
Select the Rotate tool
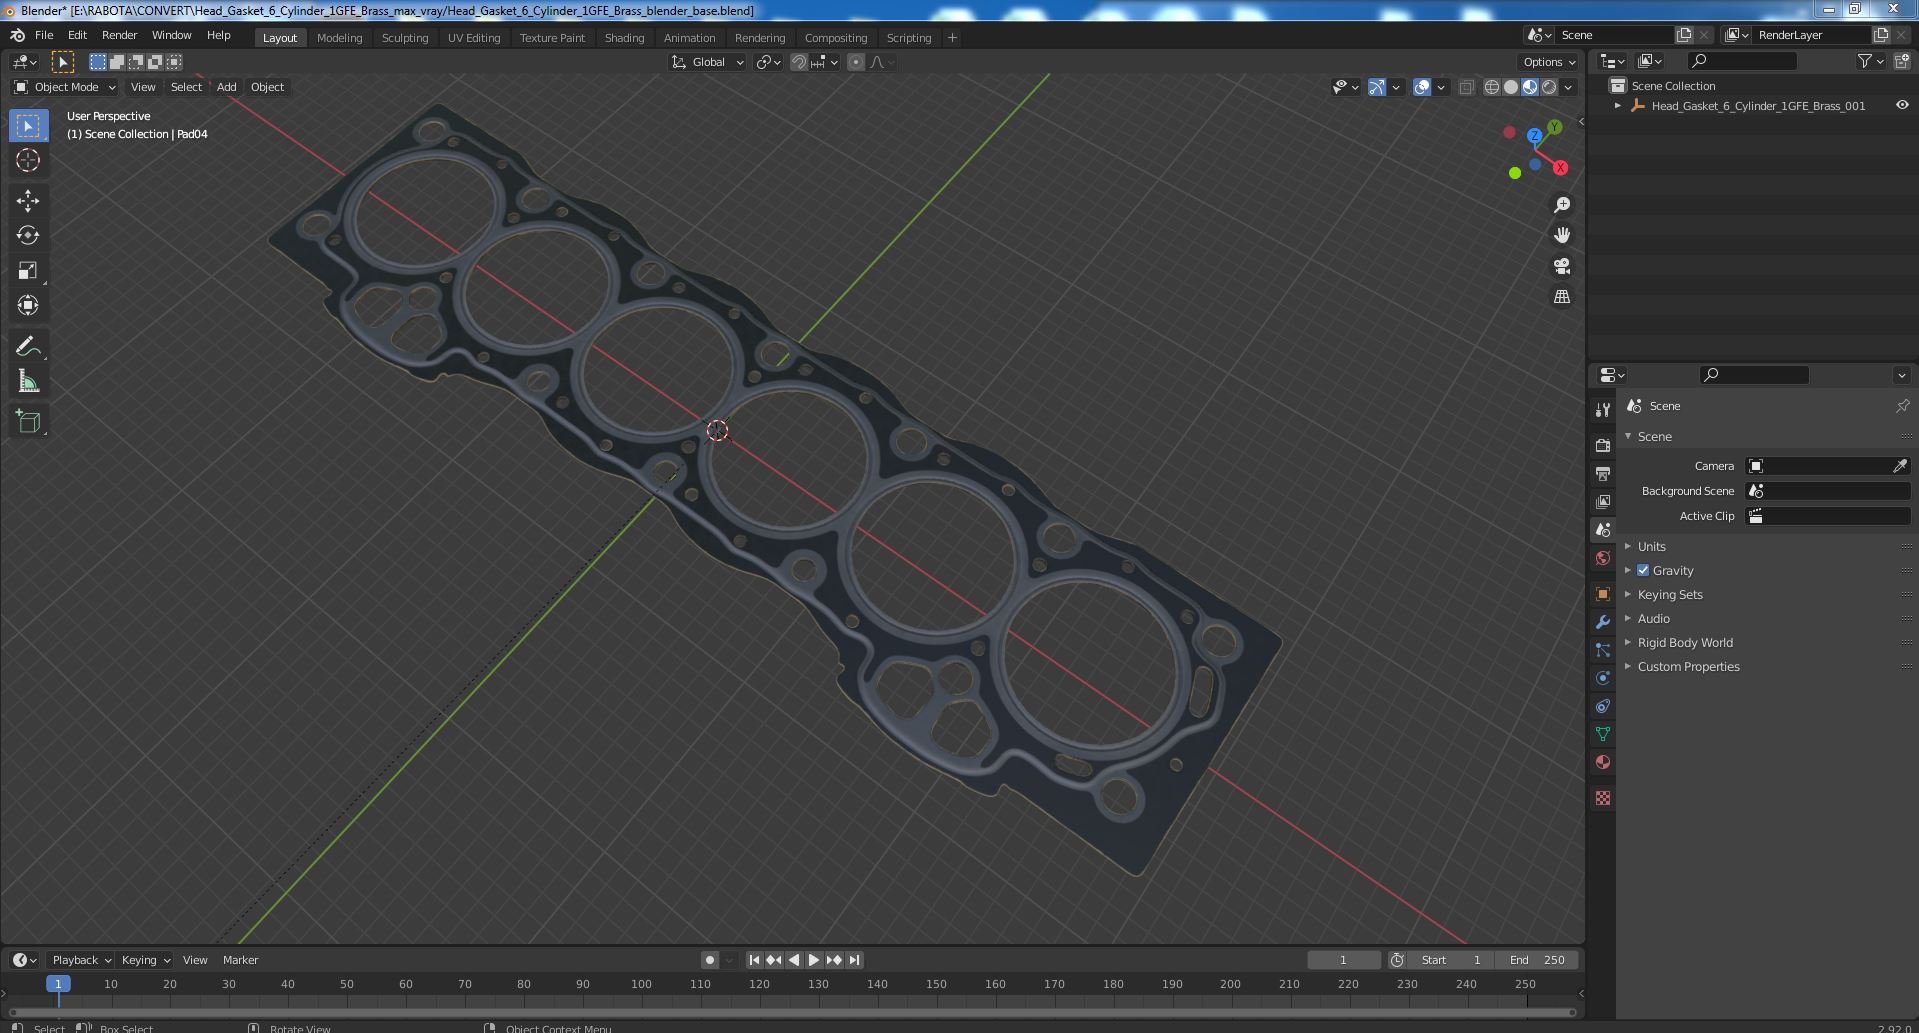point(28,235)
